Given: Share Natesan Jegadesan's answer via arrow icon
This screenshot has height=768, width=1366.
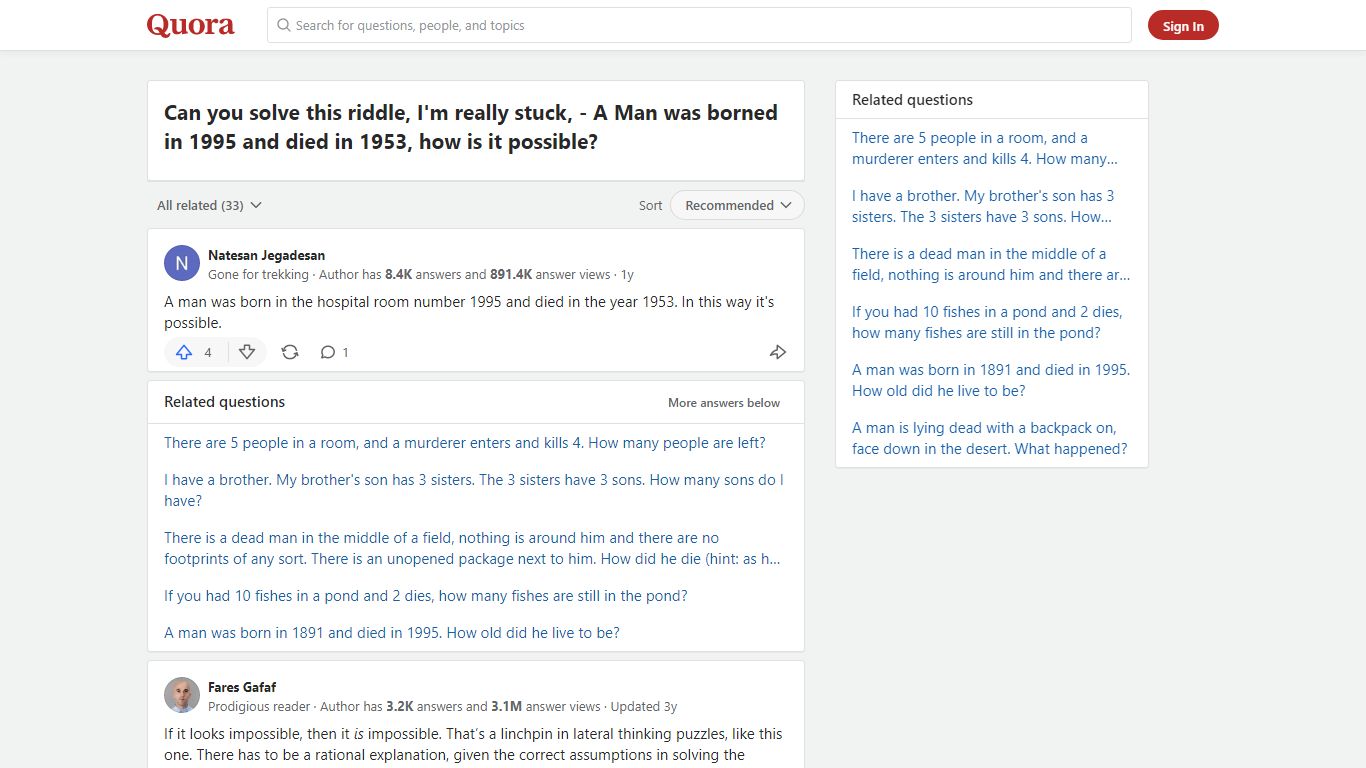Looking at the screenshot, I should [778, 352].
